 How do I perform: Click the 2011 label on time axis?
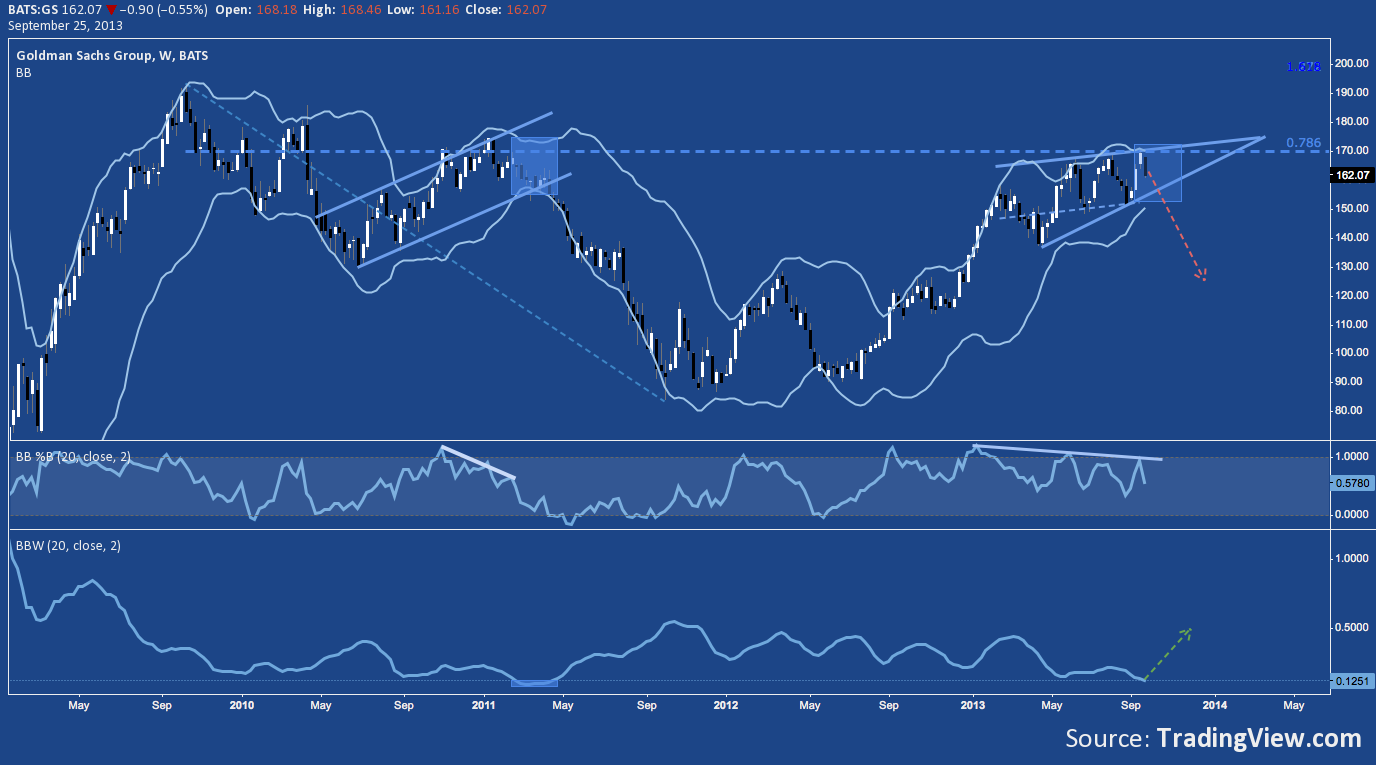point(484,705)
